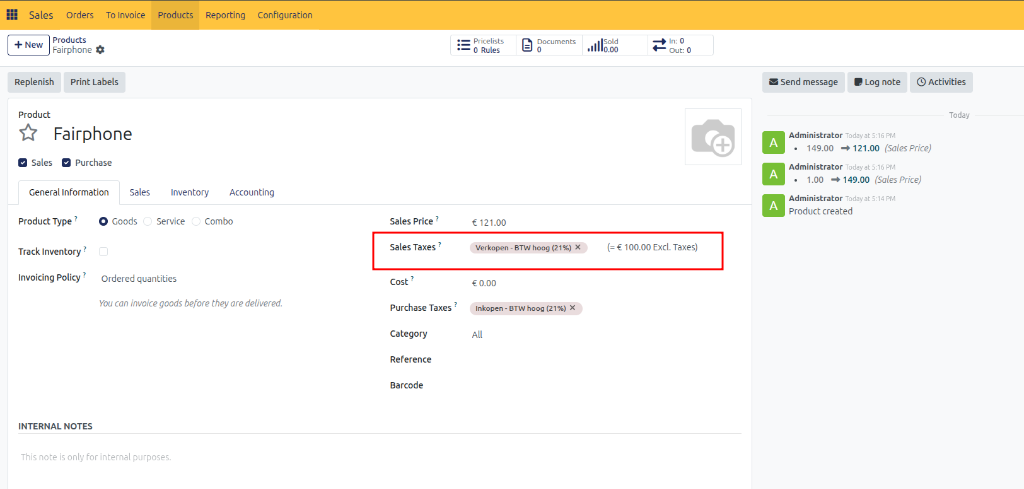Go back to Products breadcrumb
The width and height of the screenshot is (1024, 489).
69,40
